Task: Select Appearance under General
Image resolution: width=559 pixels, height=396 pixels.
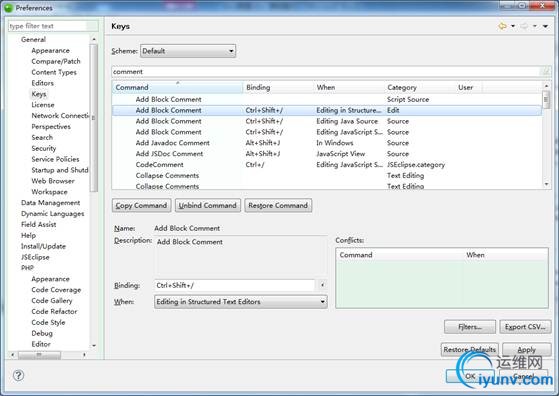Action: coord(51,51)
